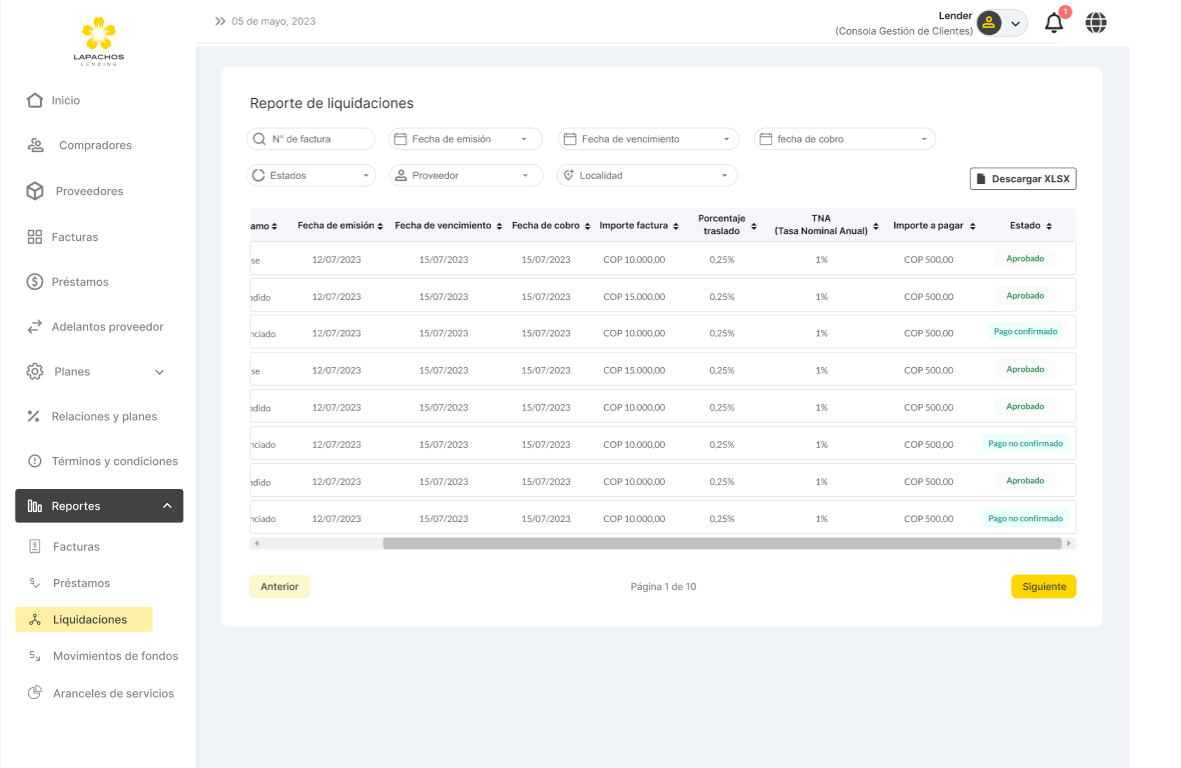
Task: Open the Proveedor filter dropdown
Action: point(465,175)
